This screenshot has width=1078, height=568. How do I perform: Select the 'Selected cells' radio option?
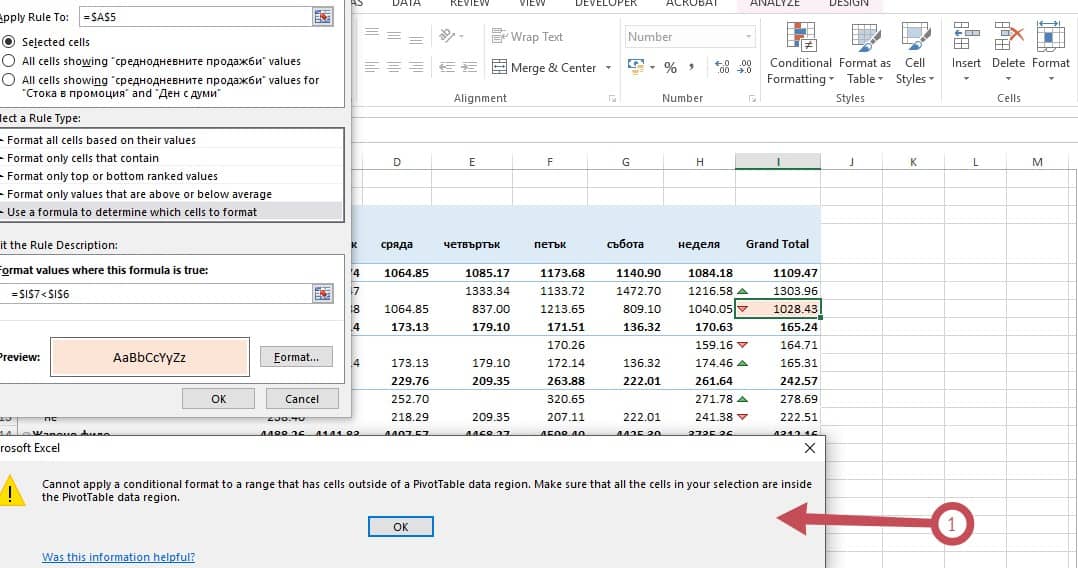(9, 42)
